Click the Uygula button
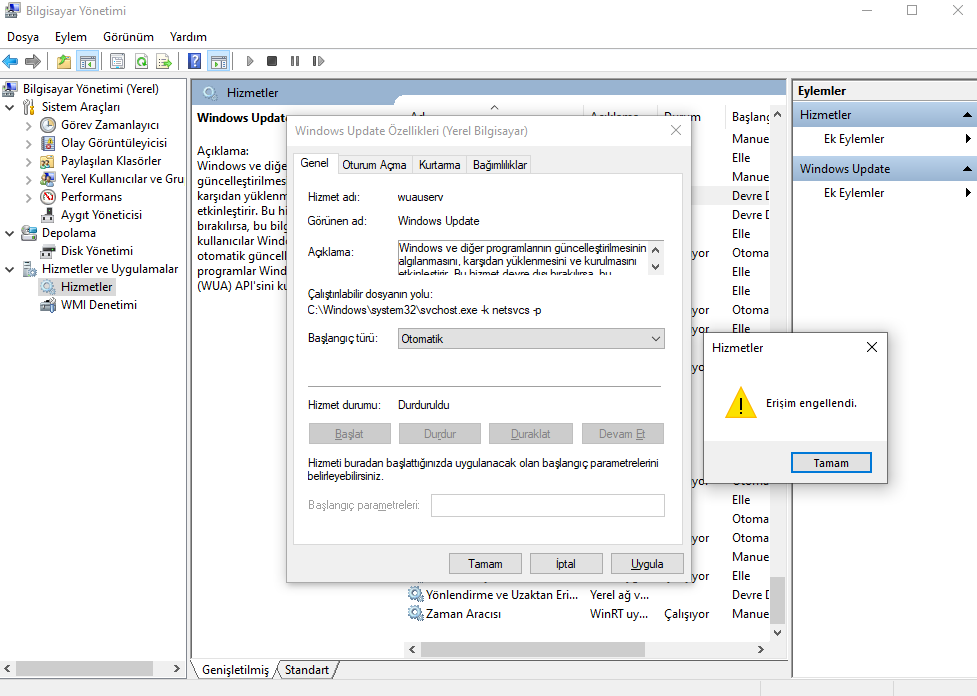 [x=647, y=564]
